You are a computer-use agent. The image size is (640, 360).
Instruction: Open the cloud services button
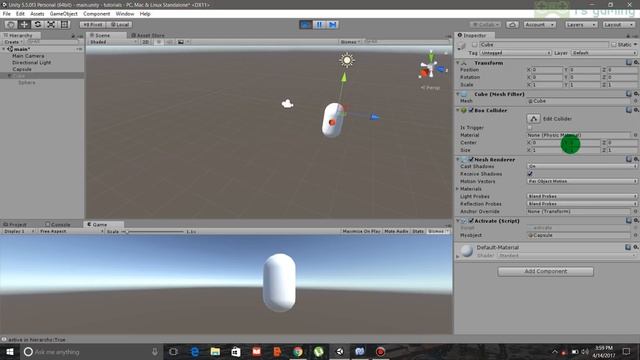click(512, 24)
